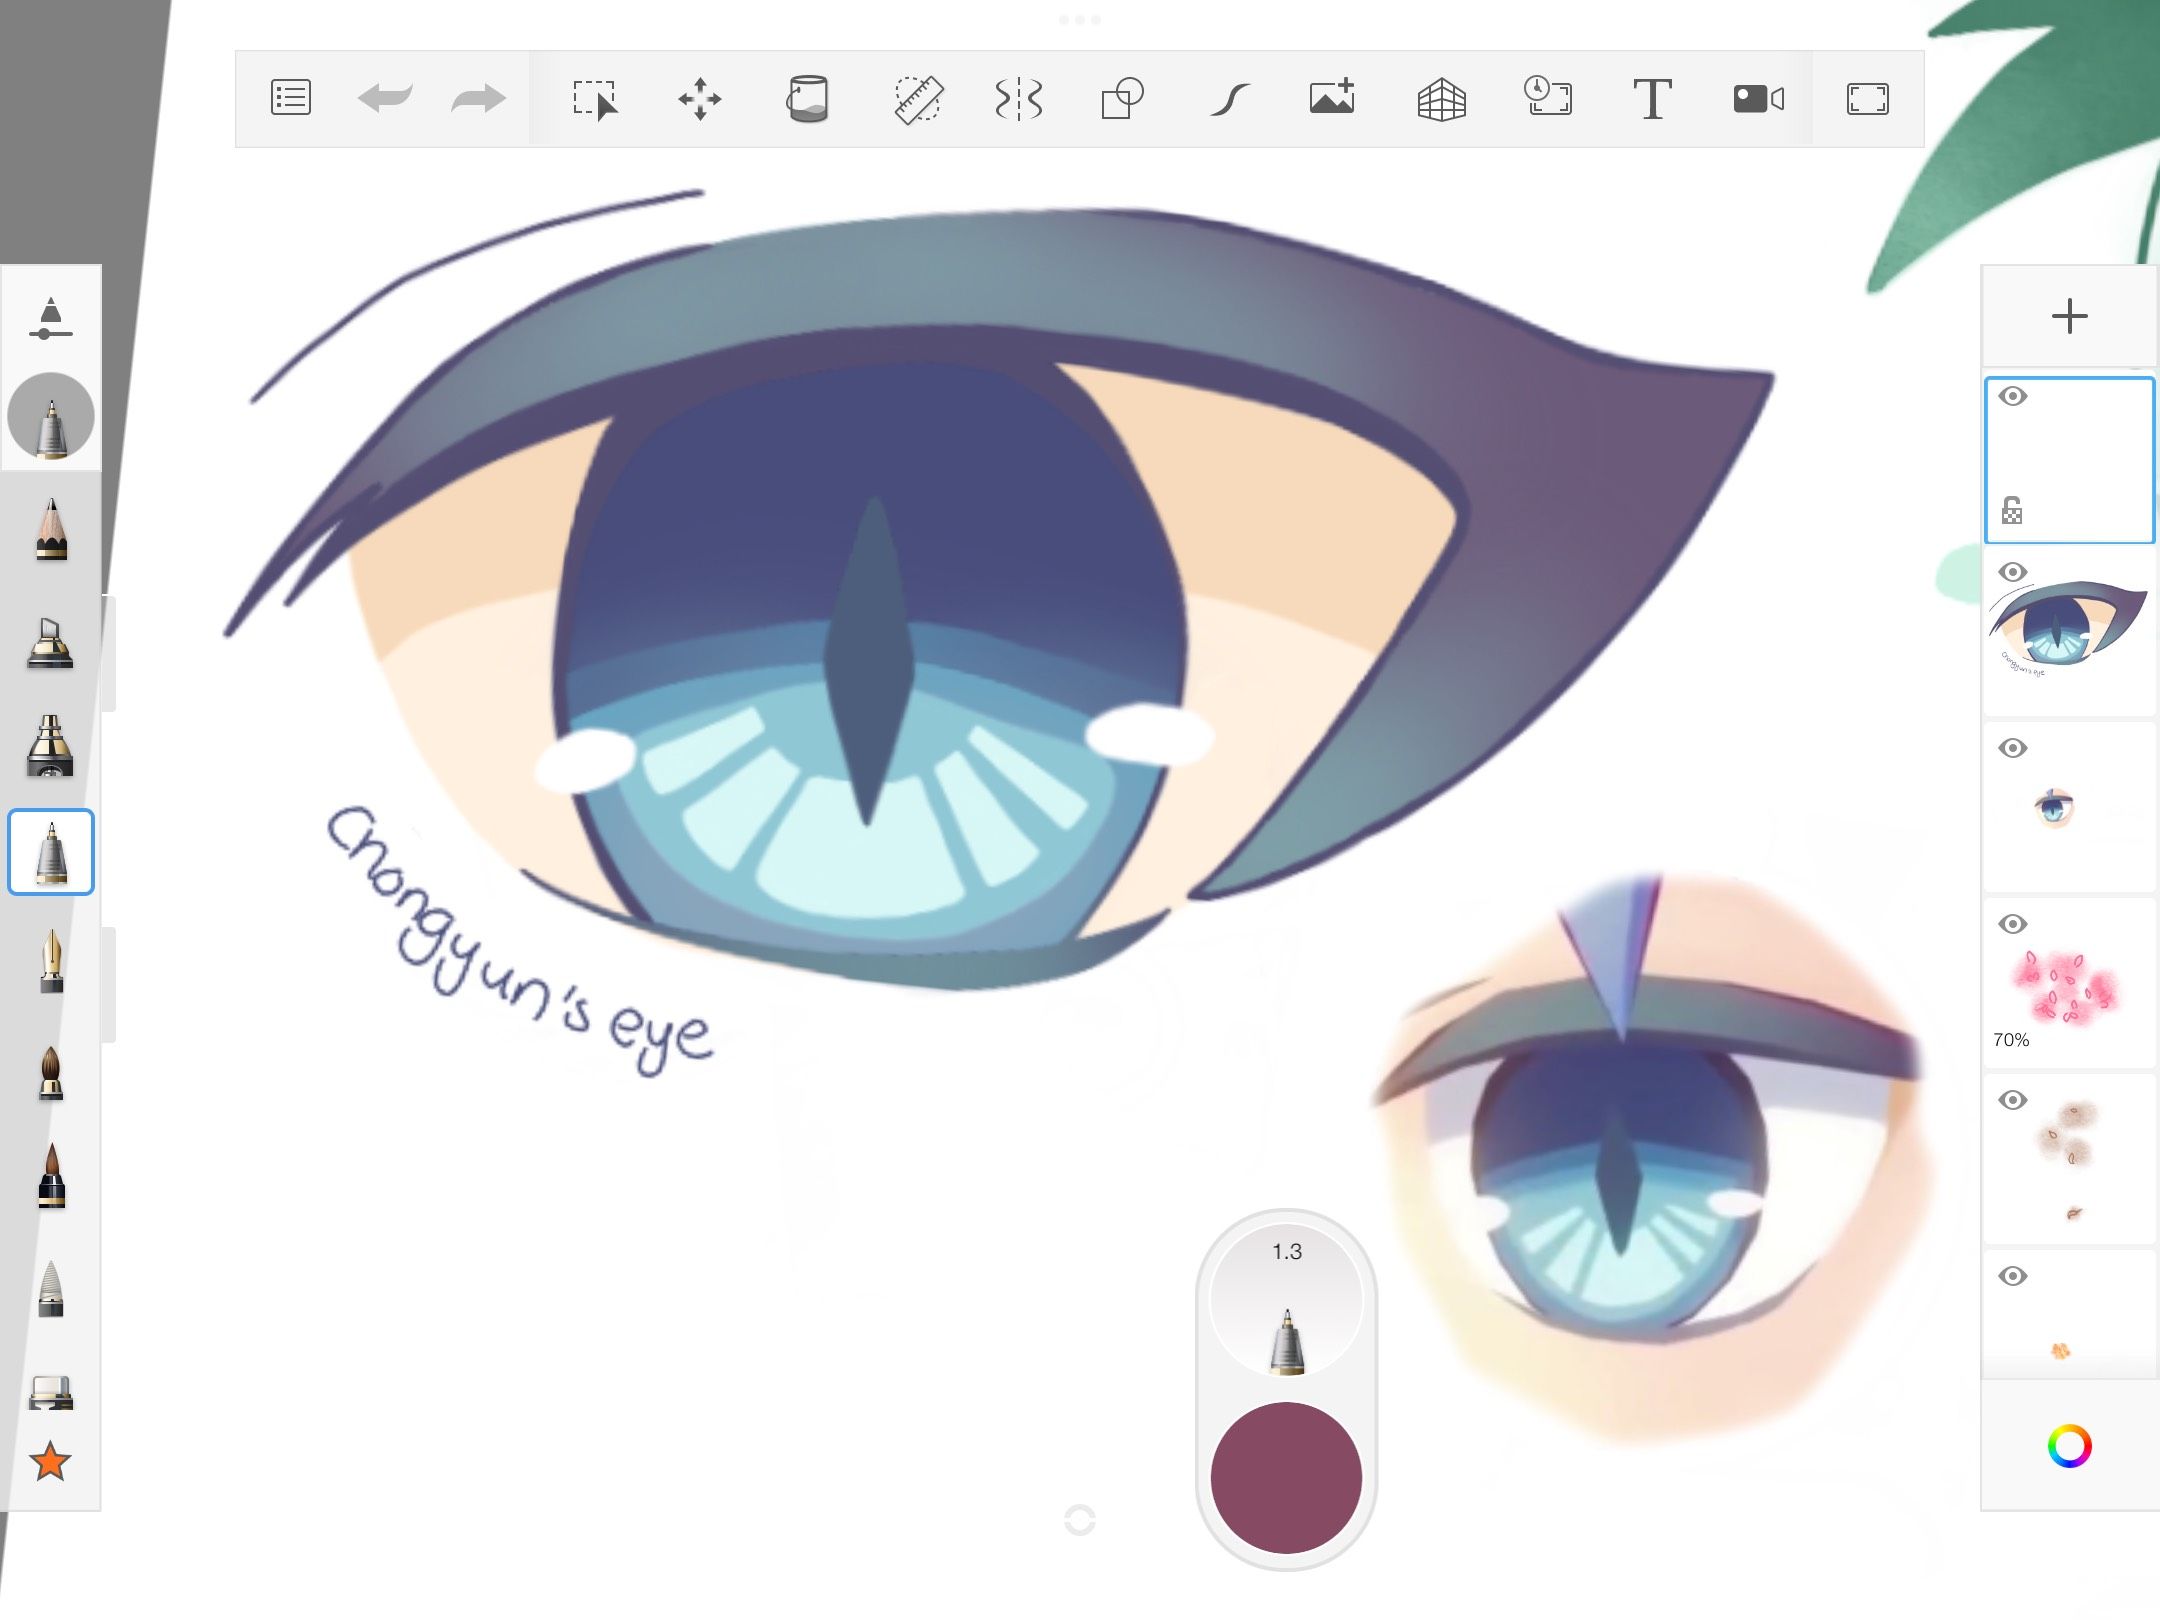Hide the large Chongyun eye layer
Image resolution: width=2160 pixels, height=1620 pixels.
2012,572
